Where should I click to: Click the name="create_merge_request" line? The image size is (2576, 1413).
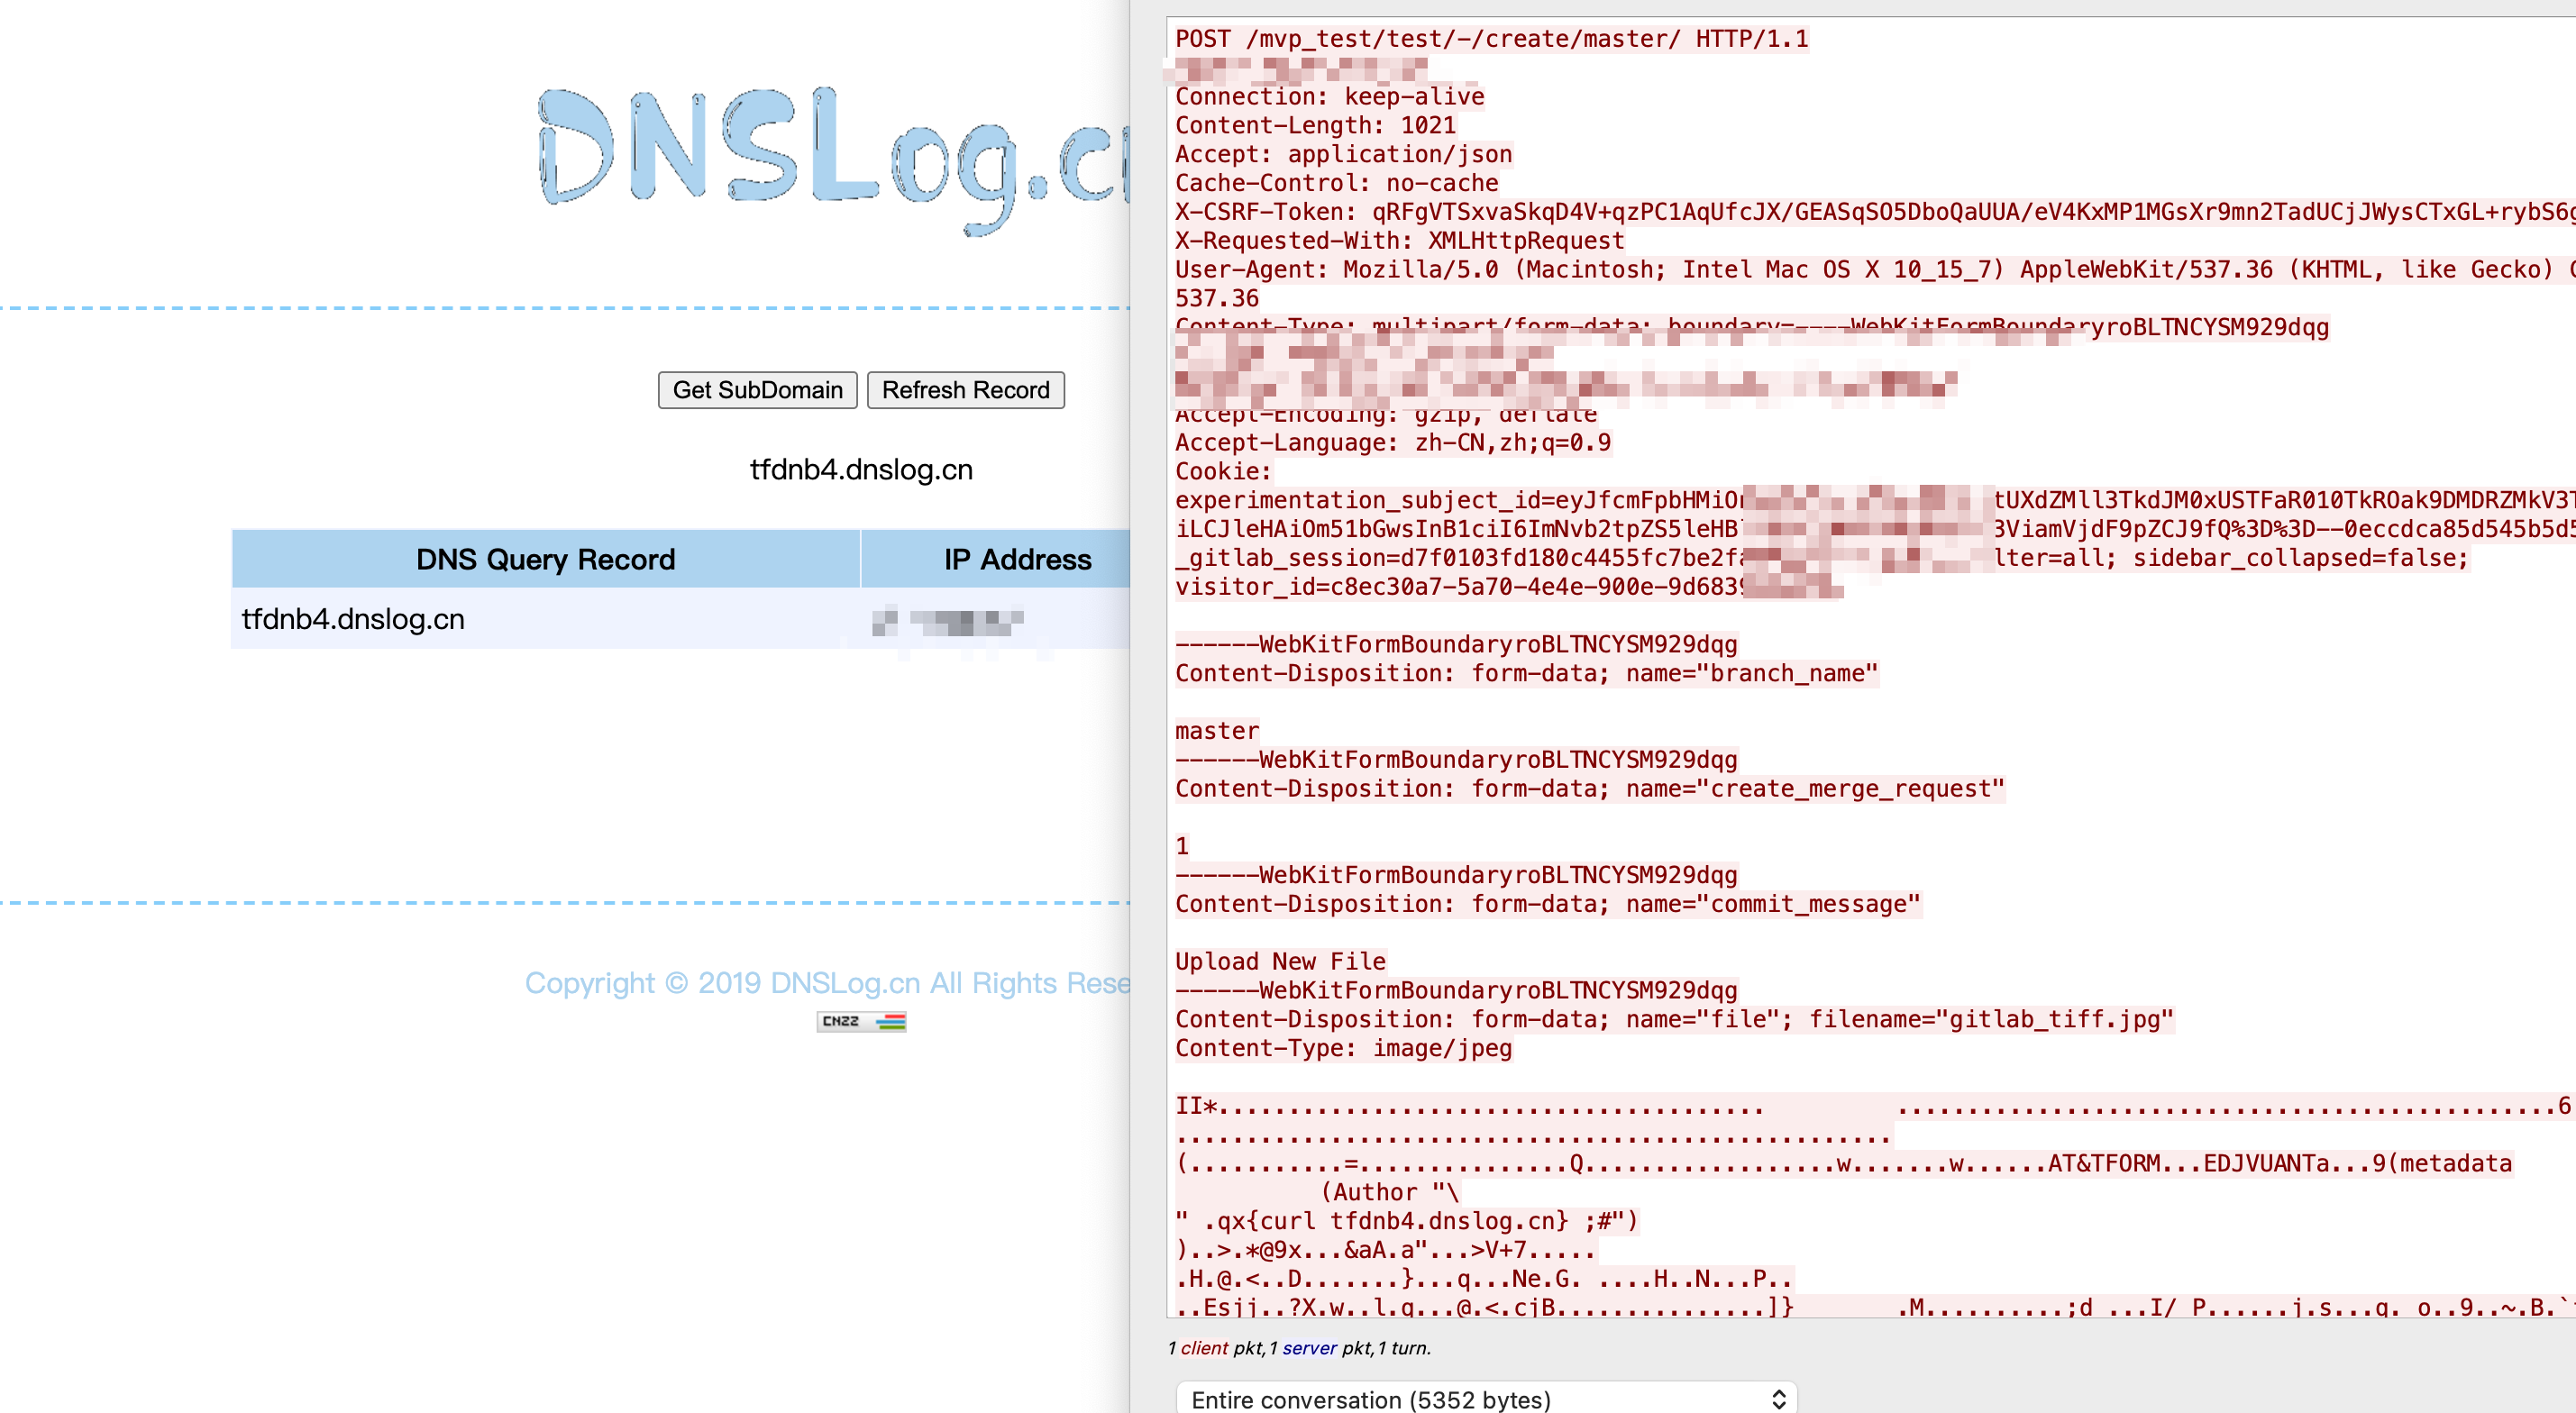coord(1589,789)
